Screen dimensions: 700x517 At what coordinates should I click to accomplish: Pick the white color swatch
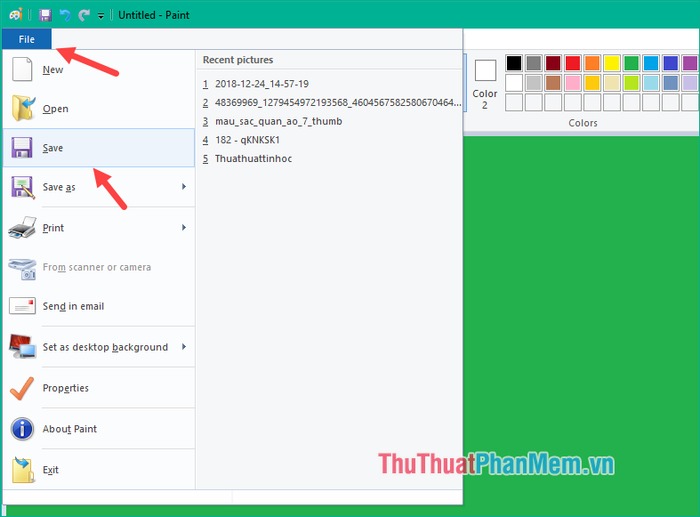514,83
